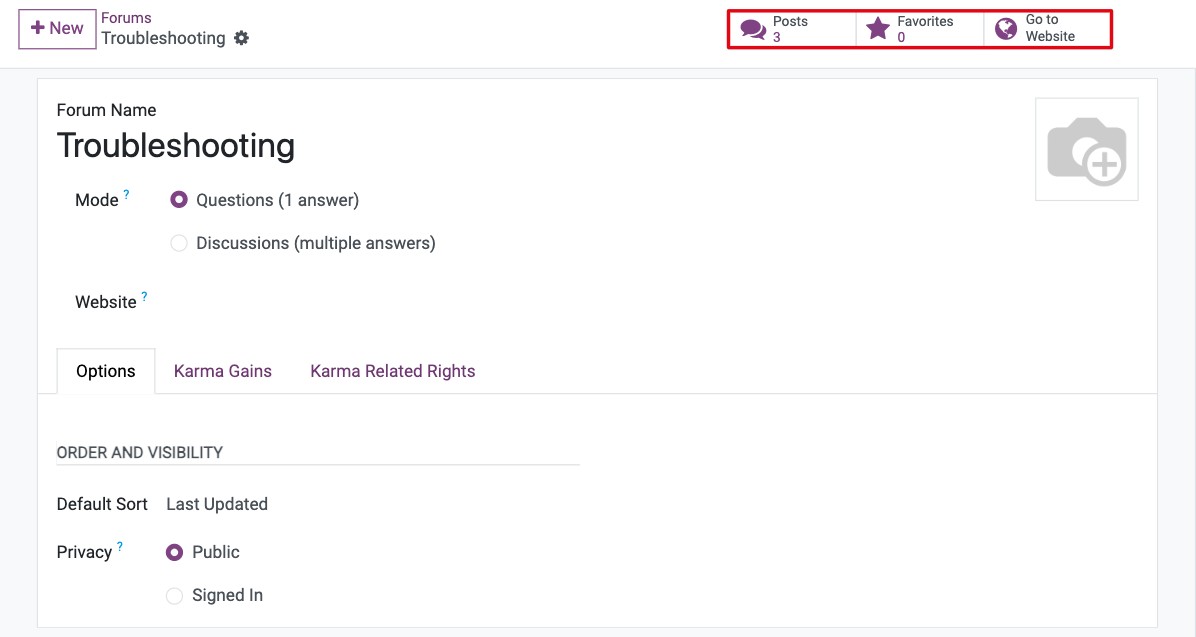Select the Public privacy option
This screenshot has width=1196, height=637.
coord(175,552)
